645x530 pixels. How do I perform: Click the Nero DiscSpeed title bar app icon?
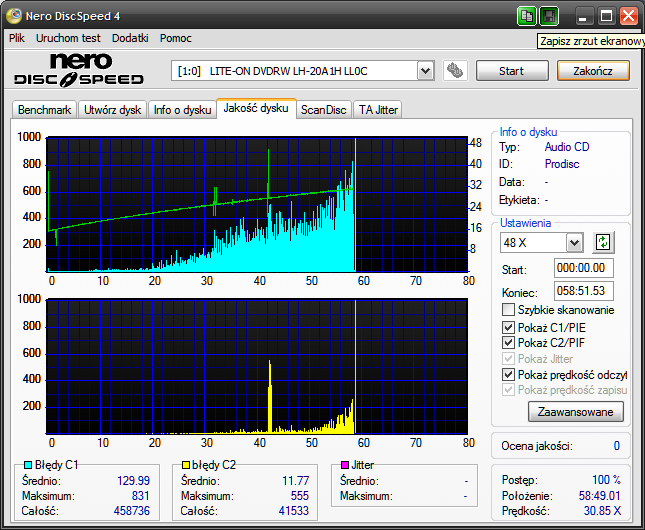tap(14, 16)
